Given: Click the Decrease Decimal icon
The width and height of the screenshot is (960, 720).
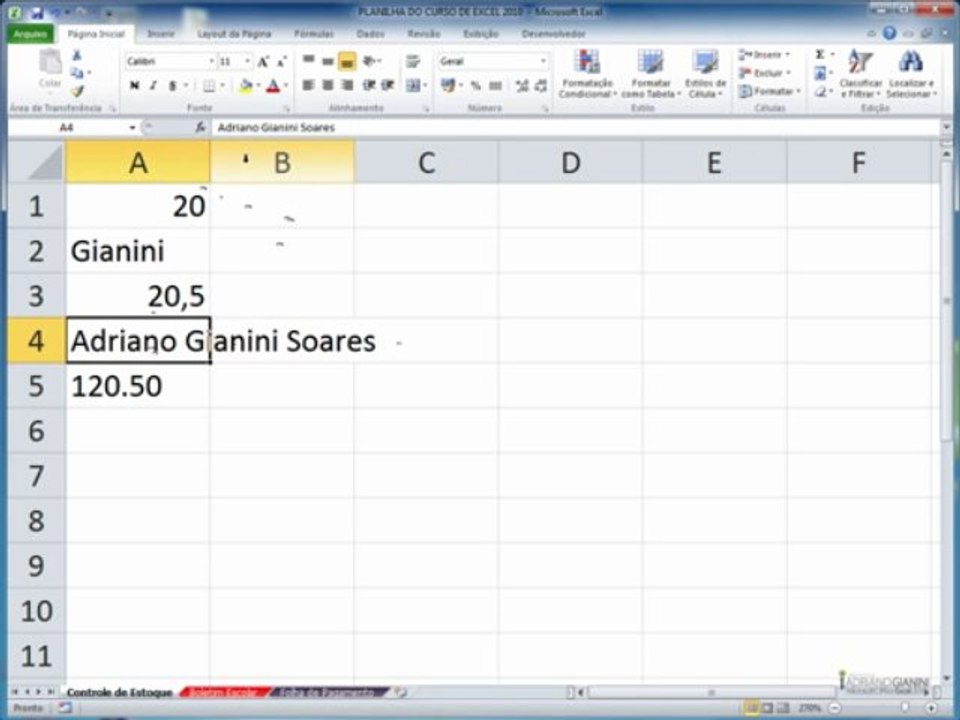Looking at the screenshot, I should click(x=541, y=86).
